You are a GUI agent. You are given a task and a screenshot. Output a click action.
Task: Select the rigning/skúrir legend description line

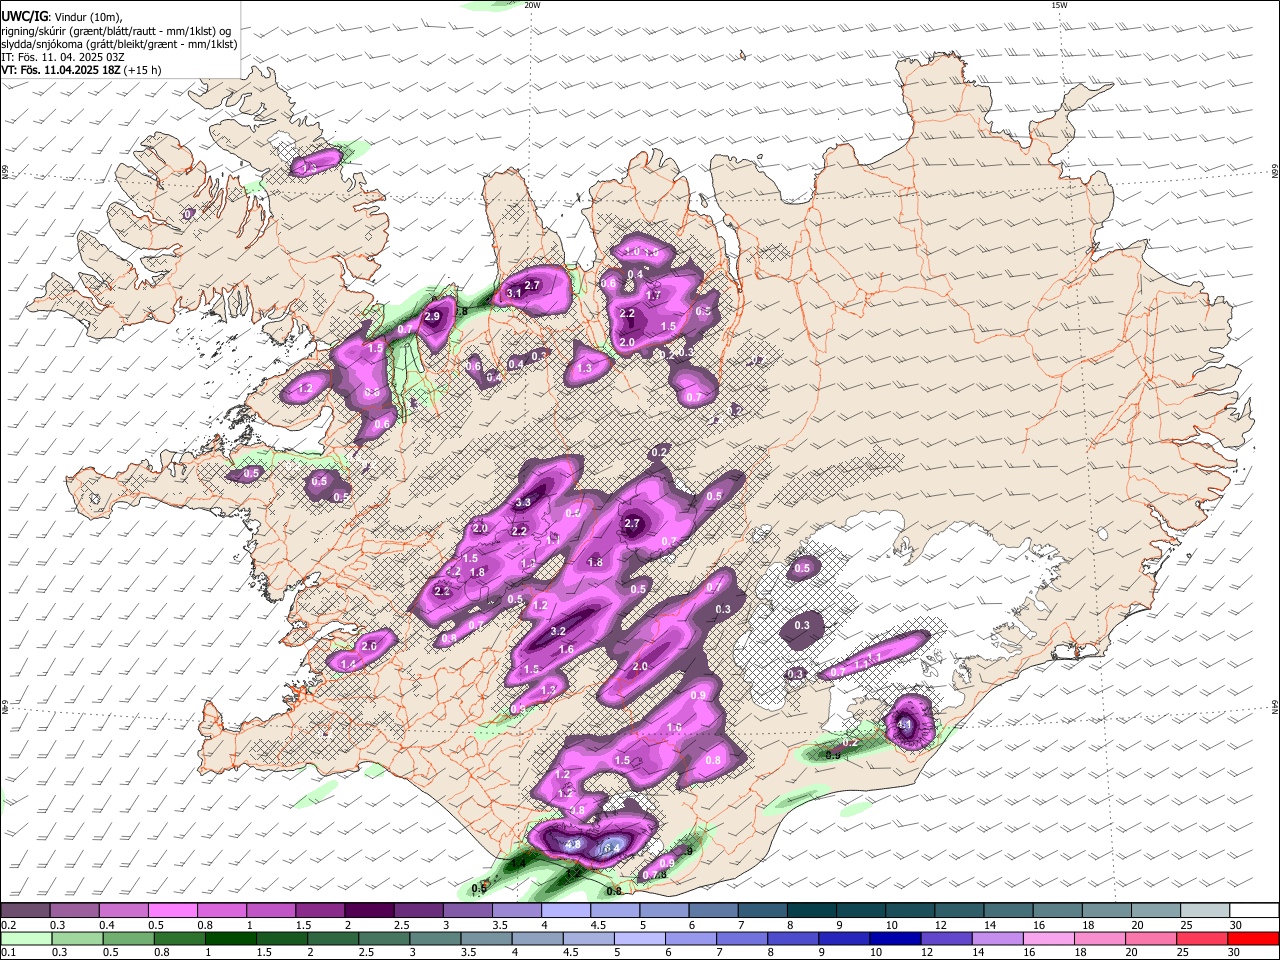(x=116, y=31)
